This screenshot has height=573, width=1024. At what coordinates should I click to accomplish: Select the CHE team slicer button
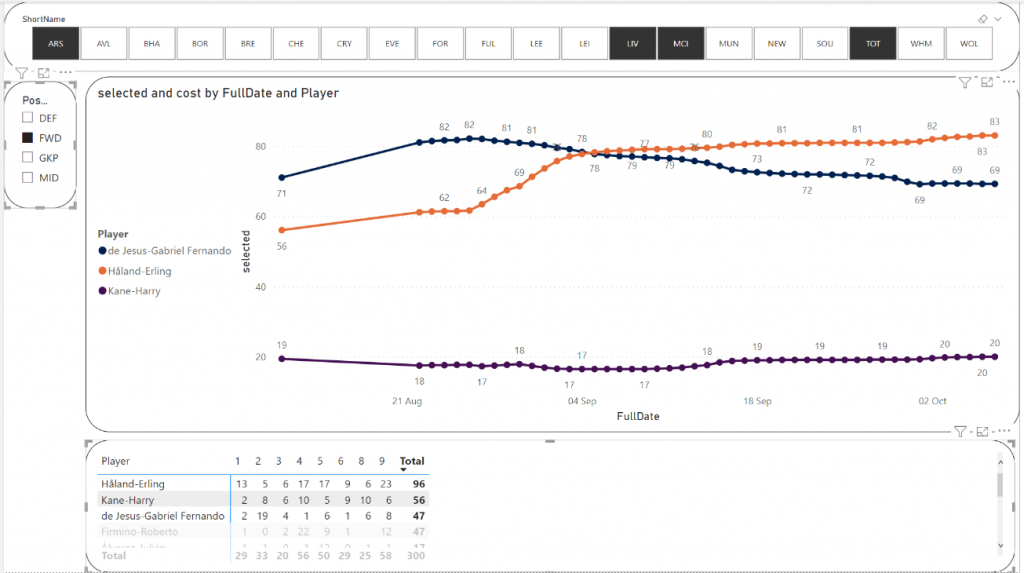coord(296,44)
